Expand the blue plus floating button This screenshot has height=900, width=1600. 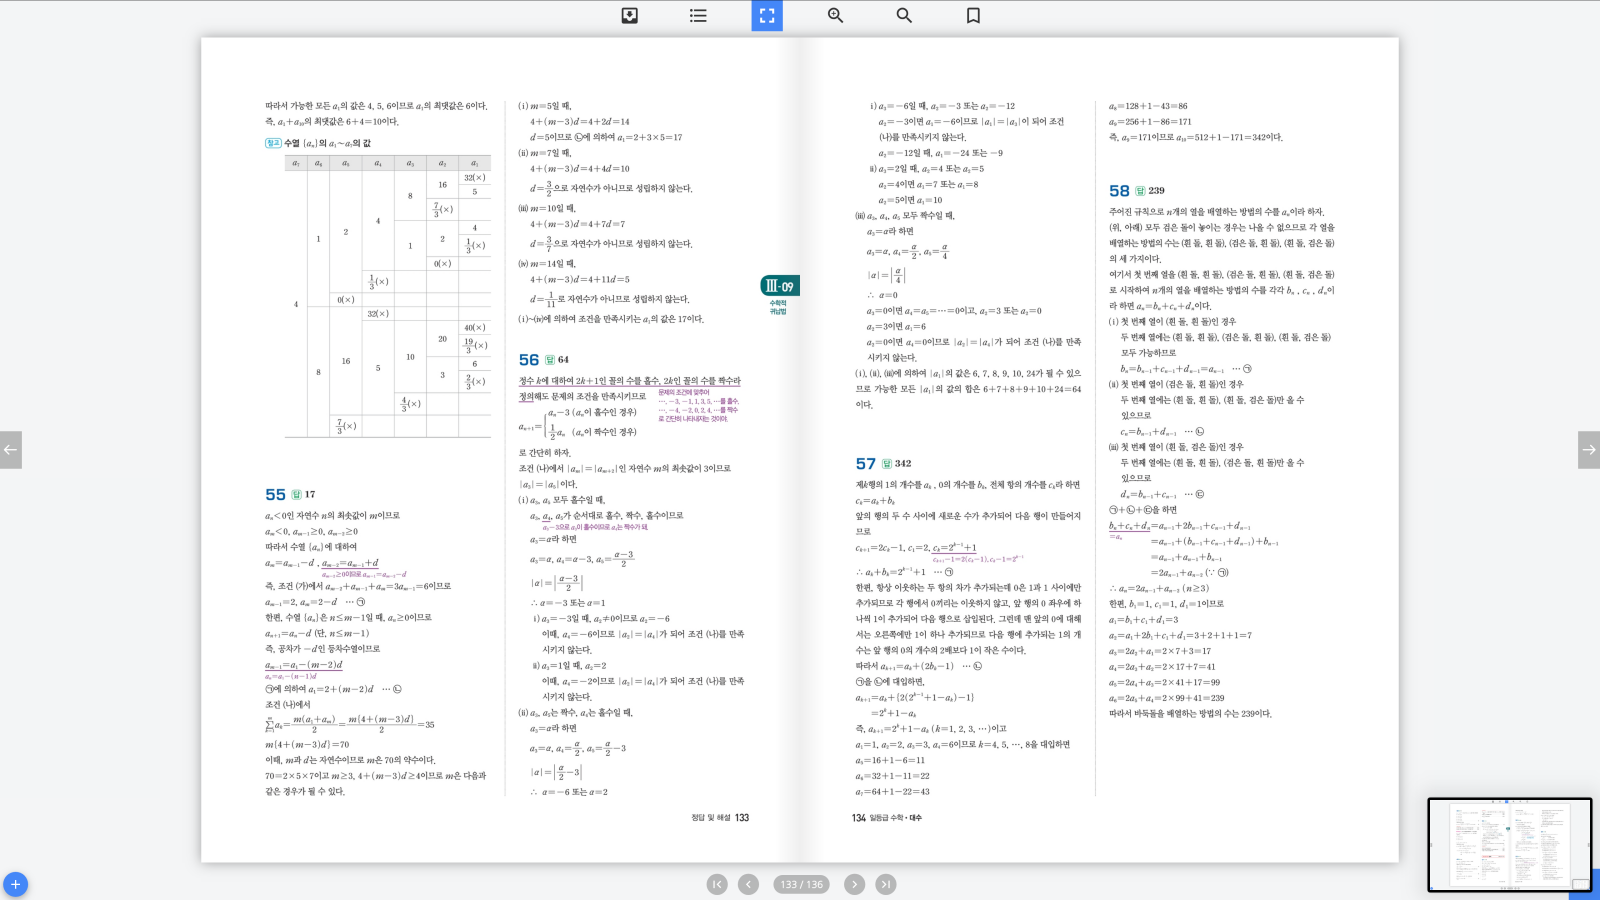click(15, 885)
